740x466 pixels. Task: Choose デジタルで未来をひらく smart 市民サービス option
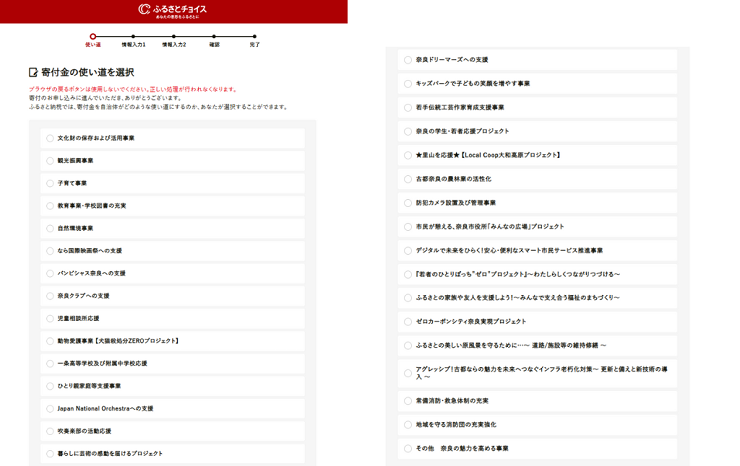(408, 251)
